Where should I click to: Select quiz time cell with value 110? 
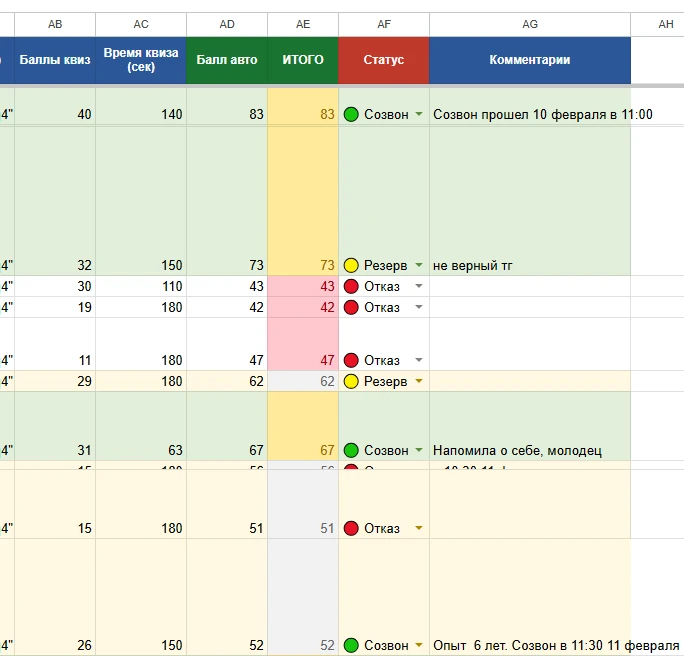coord(141,286)
